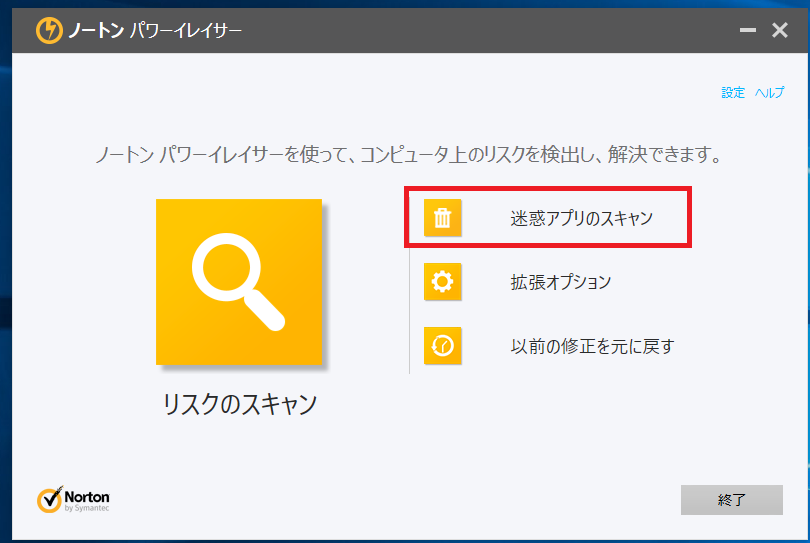This screenshot has width=810, height=543.
Task: Click the Norton Power Eraser lightning logo
Action: click(49, 30)
